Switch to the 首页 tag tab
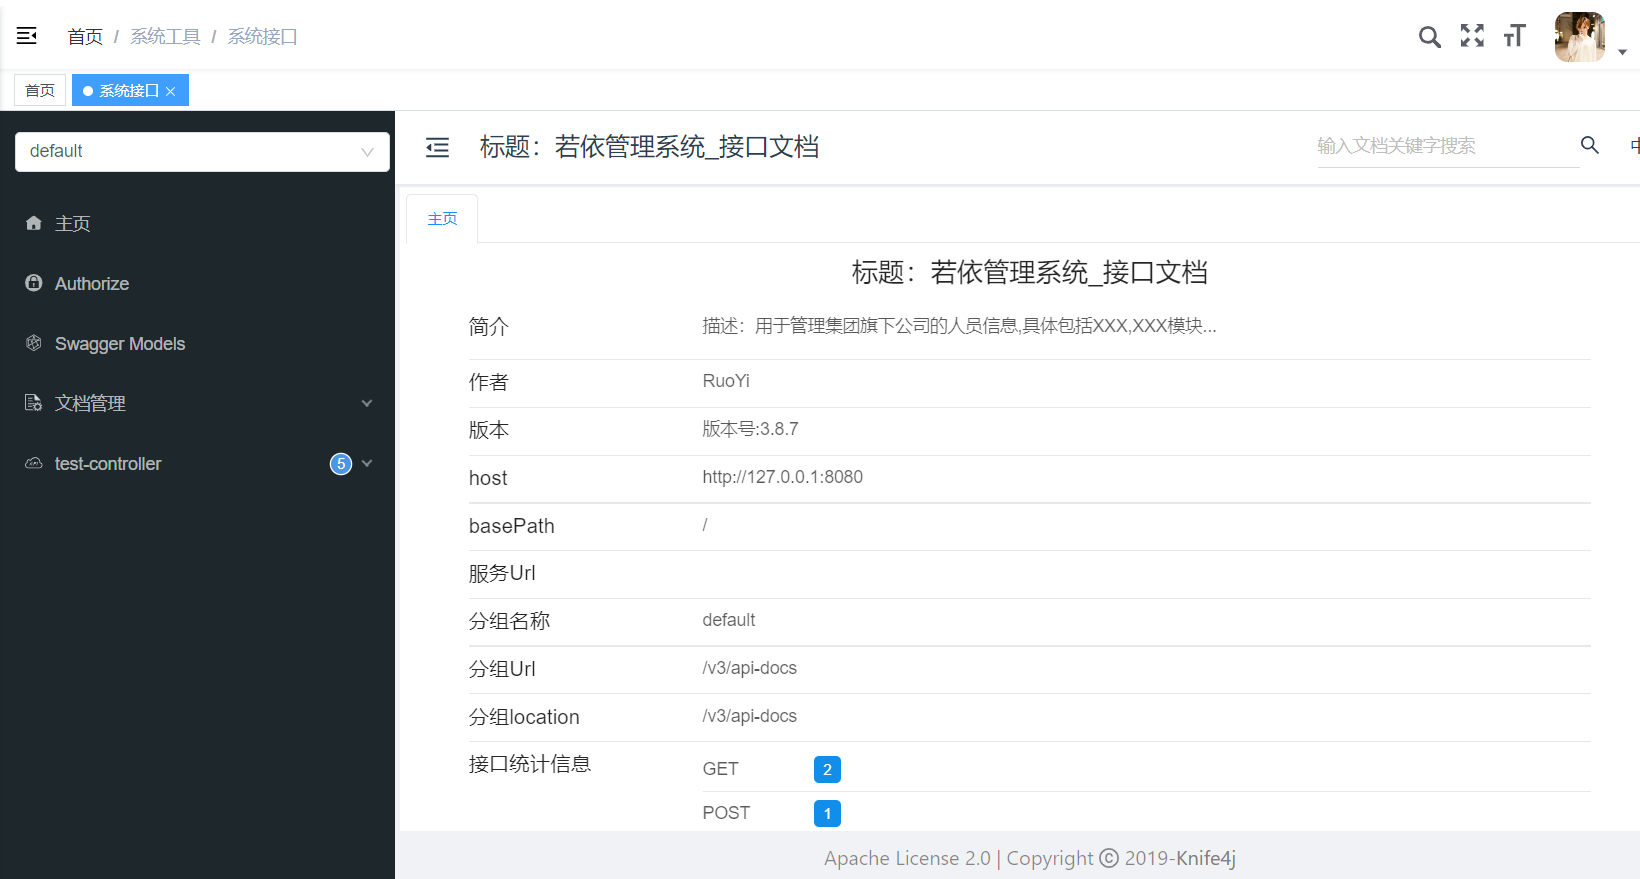The image size is (1640, 879). click(40, 91)
